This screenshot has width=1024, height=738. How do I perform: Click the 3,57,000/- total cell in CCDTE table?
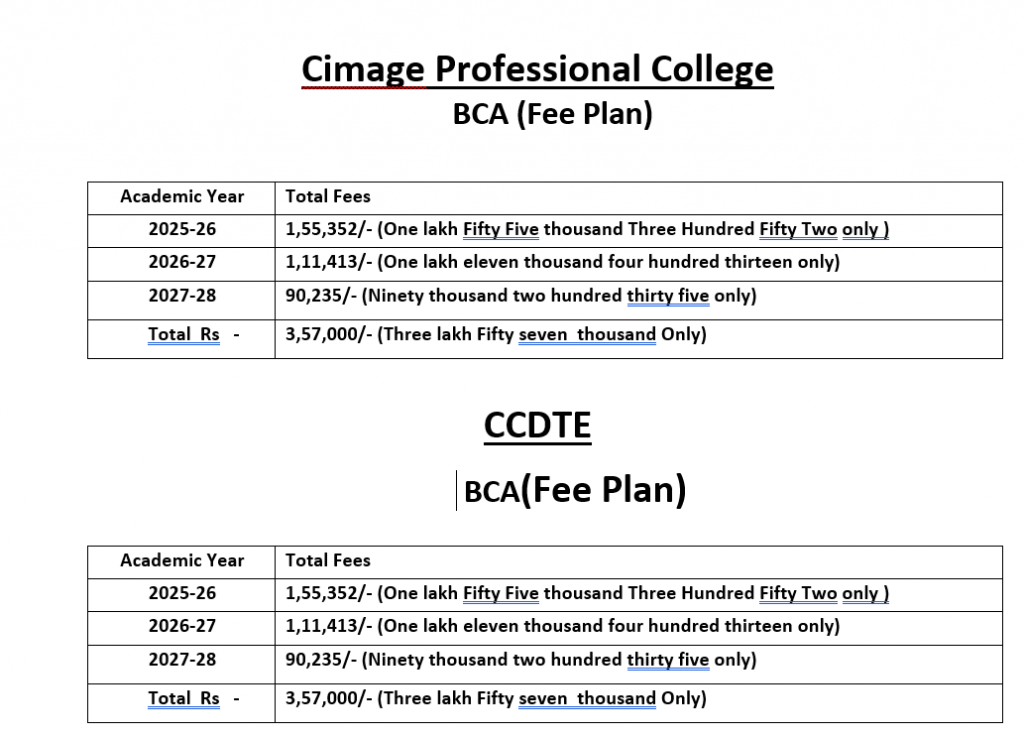(496, 698)
